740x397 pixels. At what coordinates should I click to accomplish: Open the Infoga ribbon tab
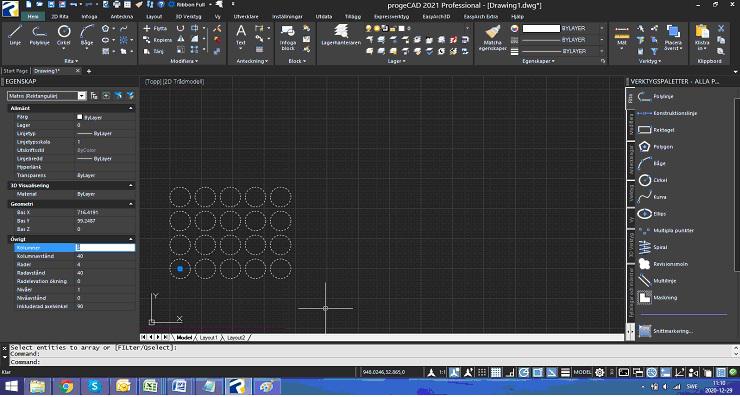pyautogui.click(x=89, y=17)
